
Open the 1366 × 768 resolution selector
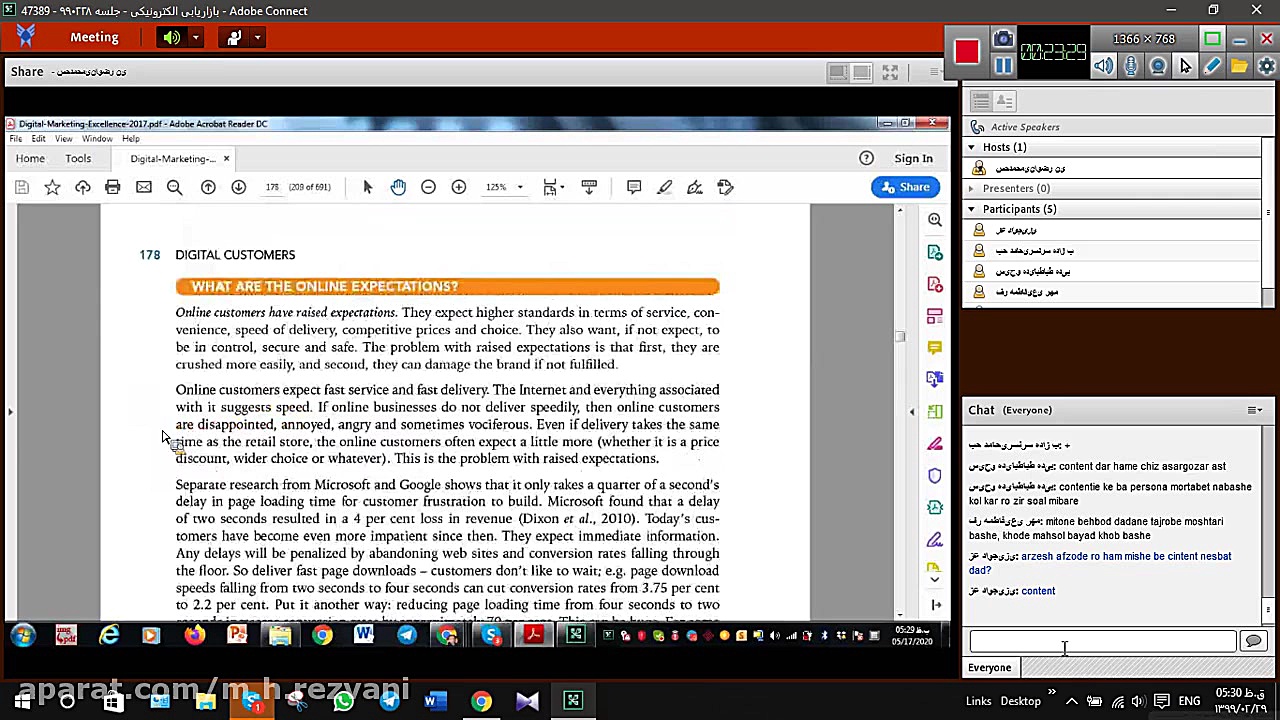tap(1144, 39)
